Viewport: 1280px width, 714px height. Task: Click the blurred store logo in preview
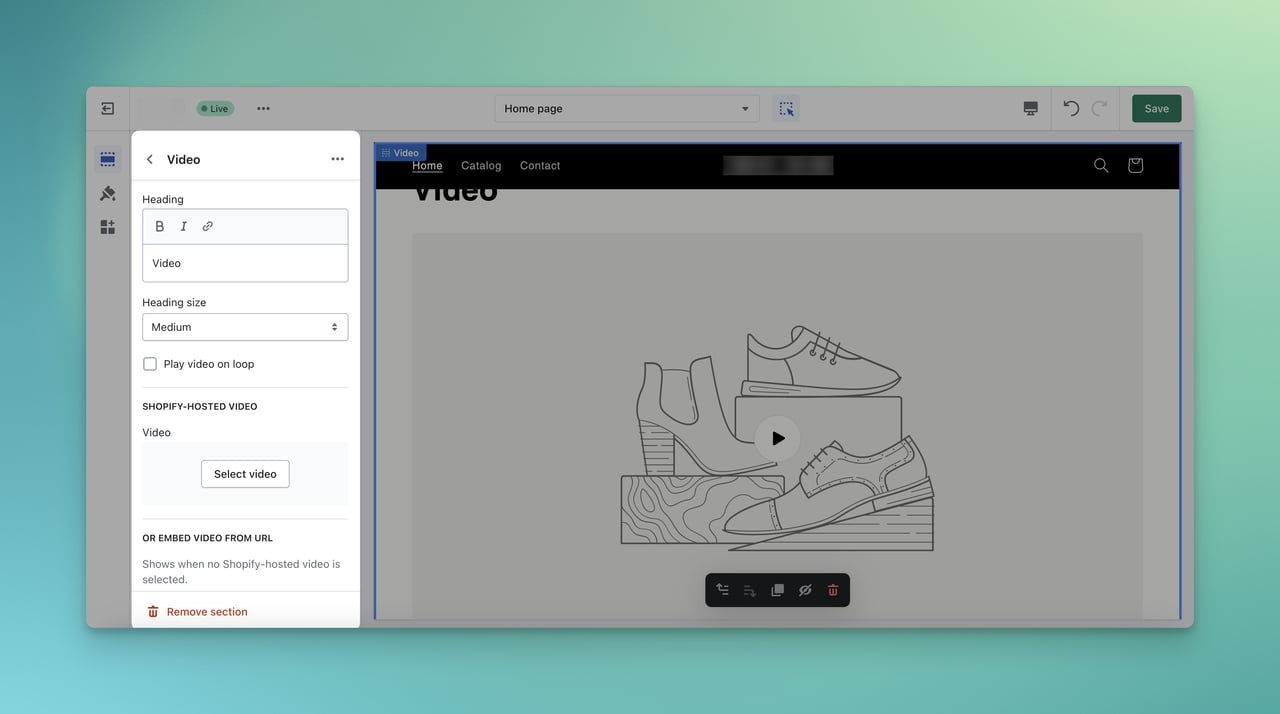[778, 165]
